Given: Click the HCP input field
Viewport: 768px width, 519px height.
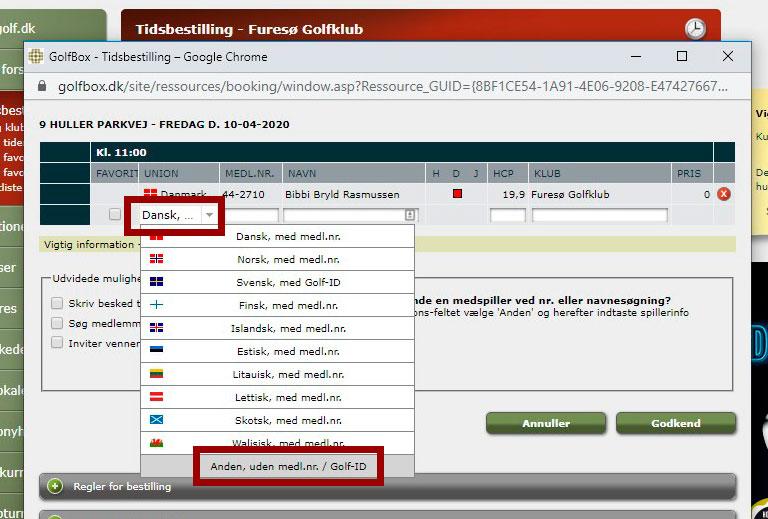Looking at the screenshot, I should 507,215.
